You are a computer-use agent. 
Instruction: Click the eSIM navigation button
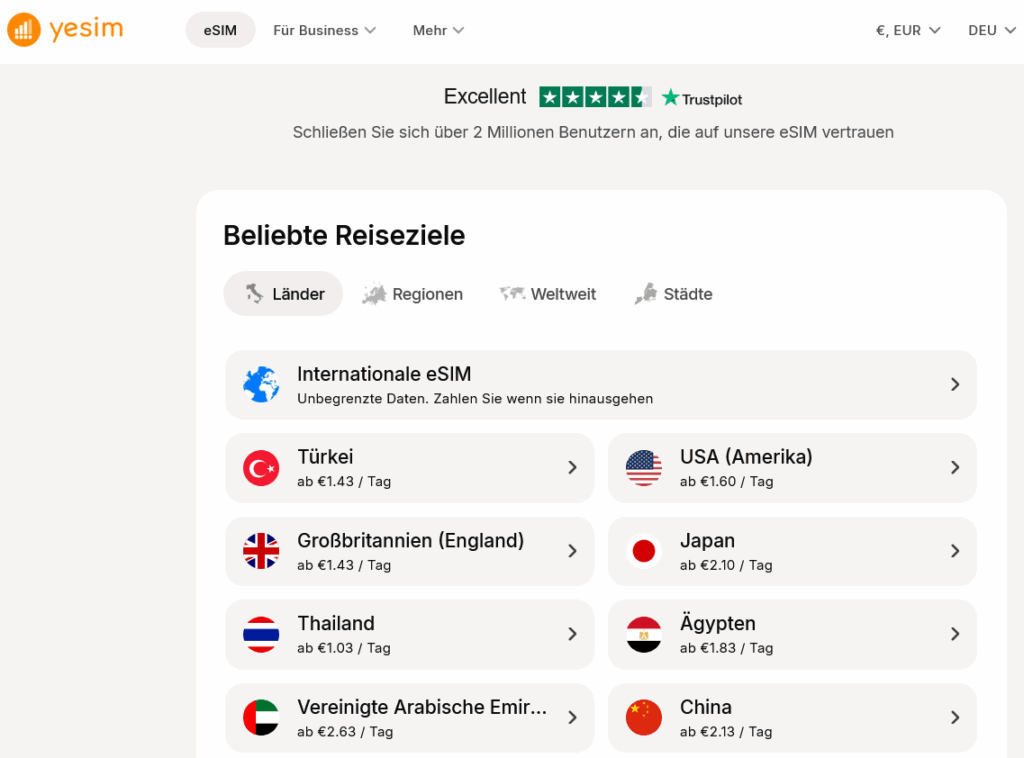tap(220, 30)
